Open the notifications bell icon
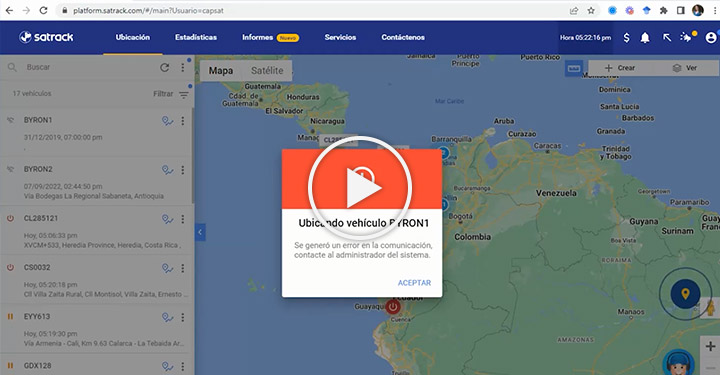The width and height of the screenshot is (720, 375). pos(645,38)
